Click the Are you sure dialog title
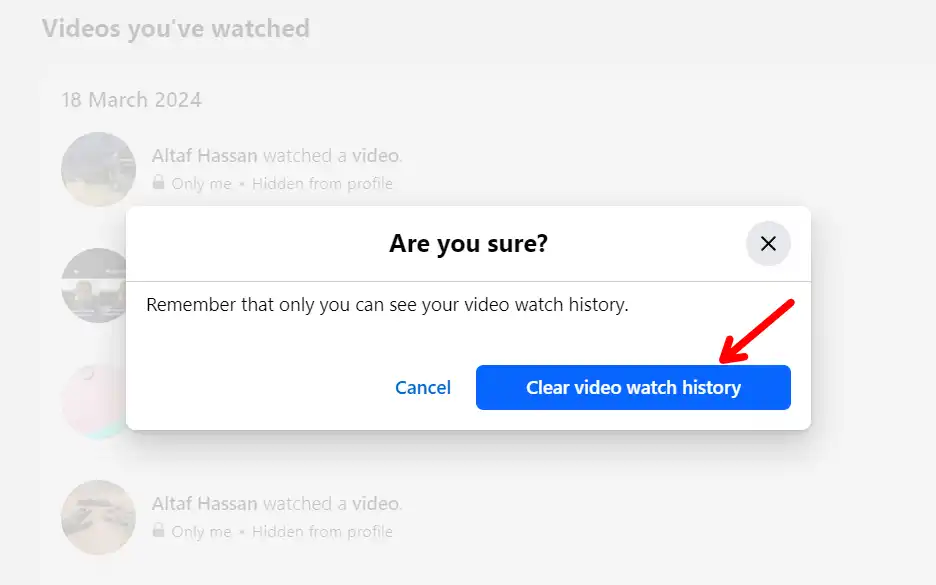This screenshot has width=936, height=585. click(467, 243)
